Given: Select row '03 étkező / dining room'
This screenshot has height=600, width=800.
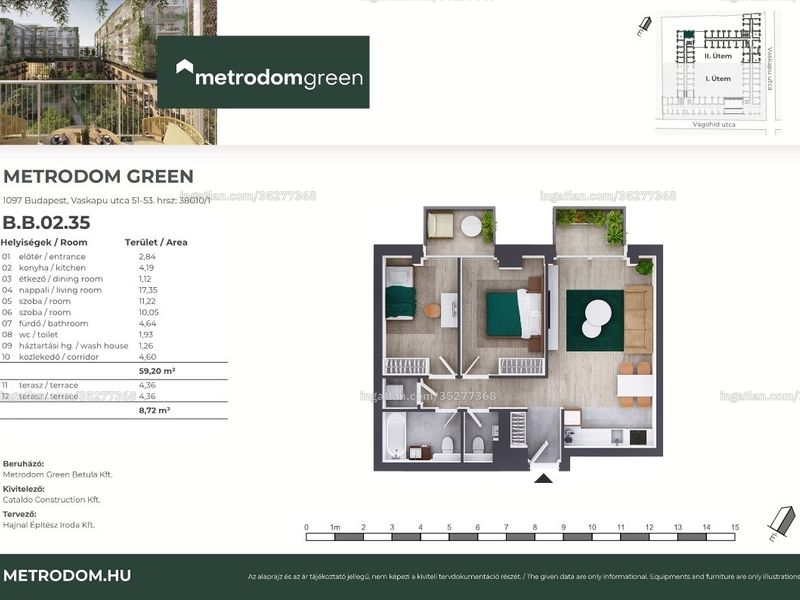Looking at the screenshot, I should click(77, 279).
